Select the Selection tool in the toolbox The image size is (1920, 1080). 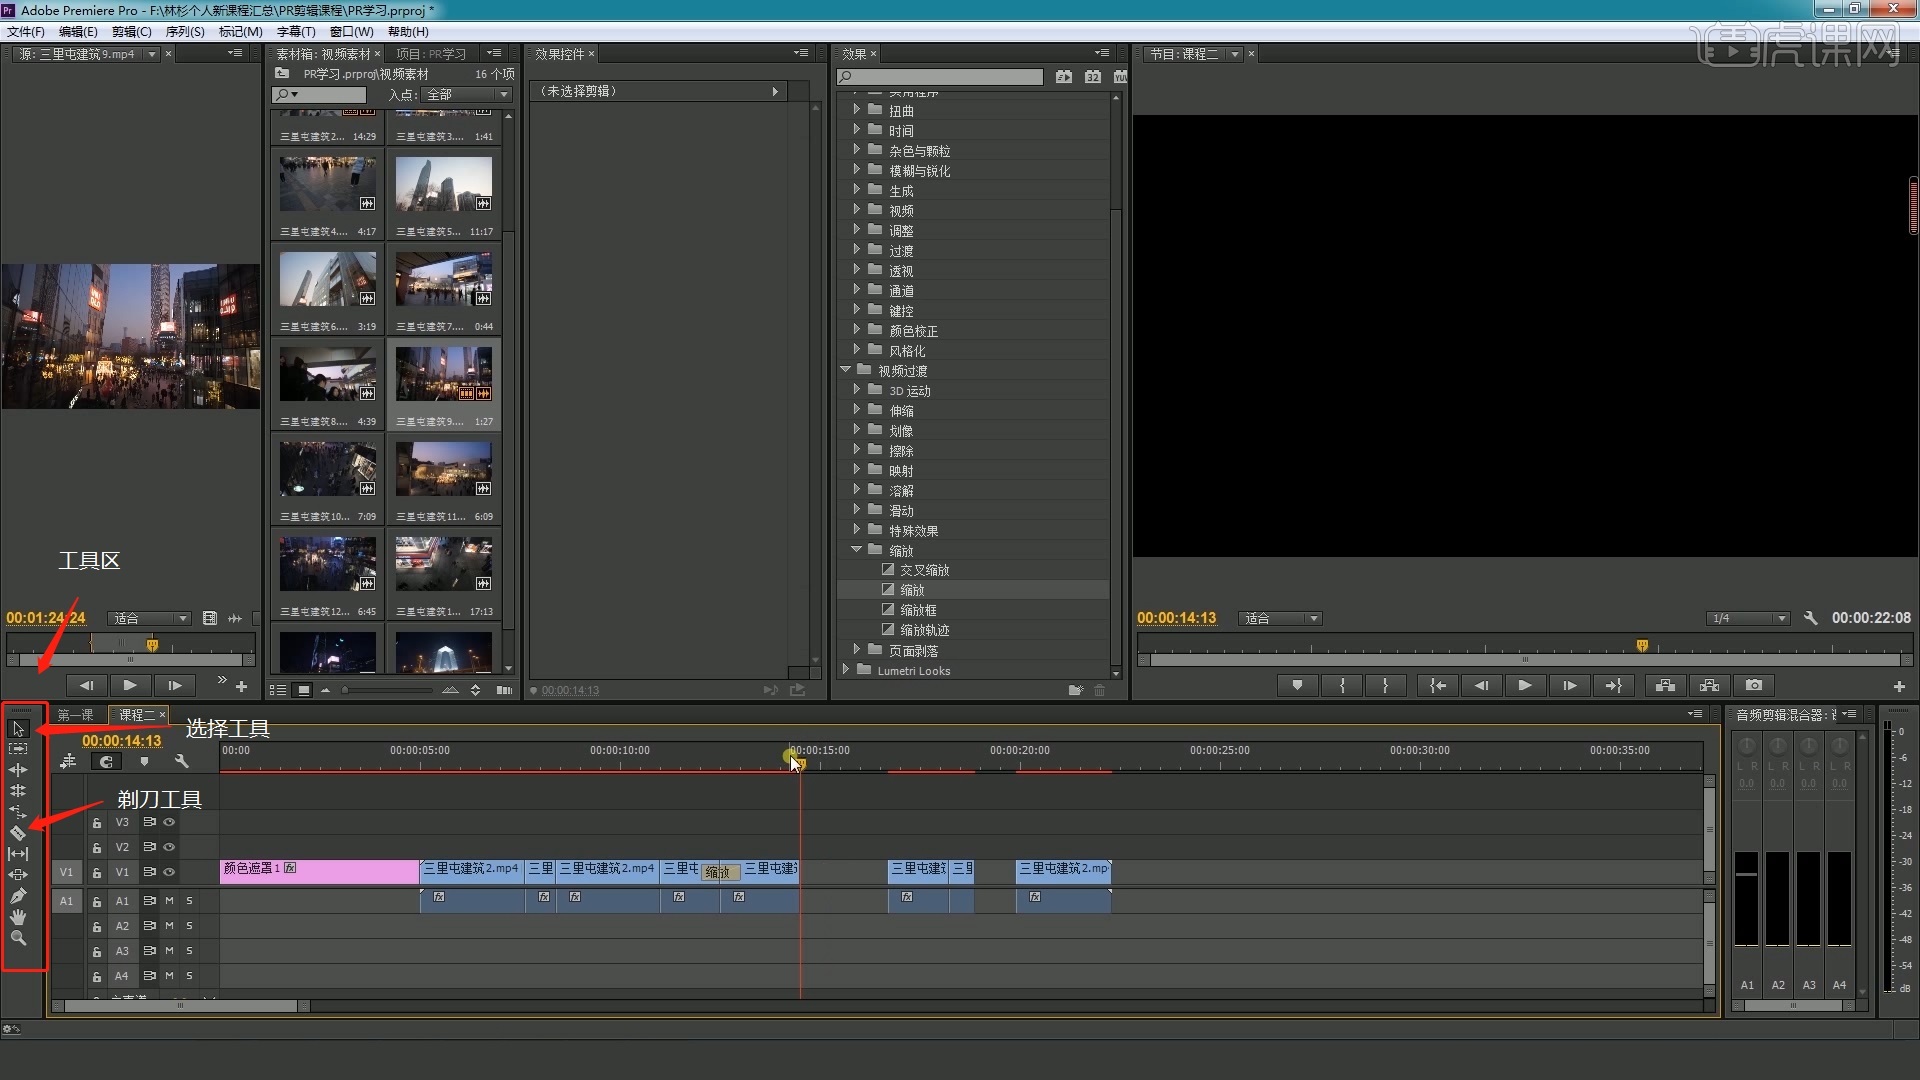click(18, 728)
